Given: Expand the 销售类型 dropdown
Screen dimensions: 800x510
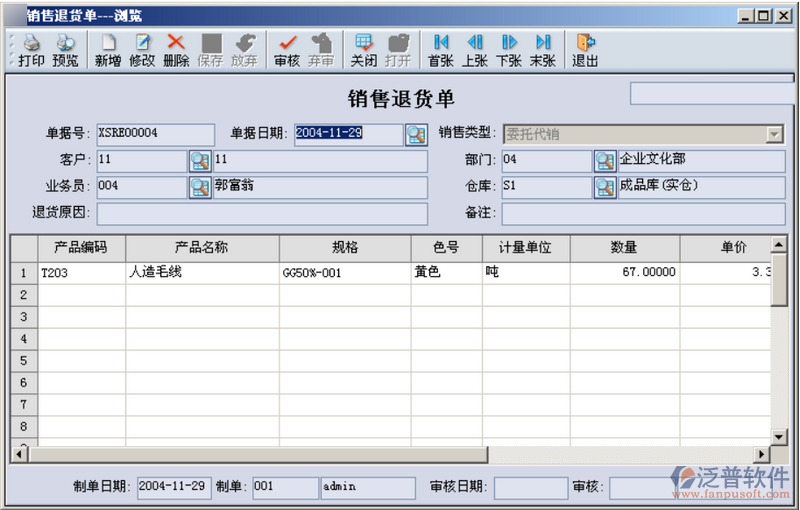Looking at the screenshot, I should point(775,134).
